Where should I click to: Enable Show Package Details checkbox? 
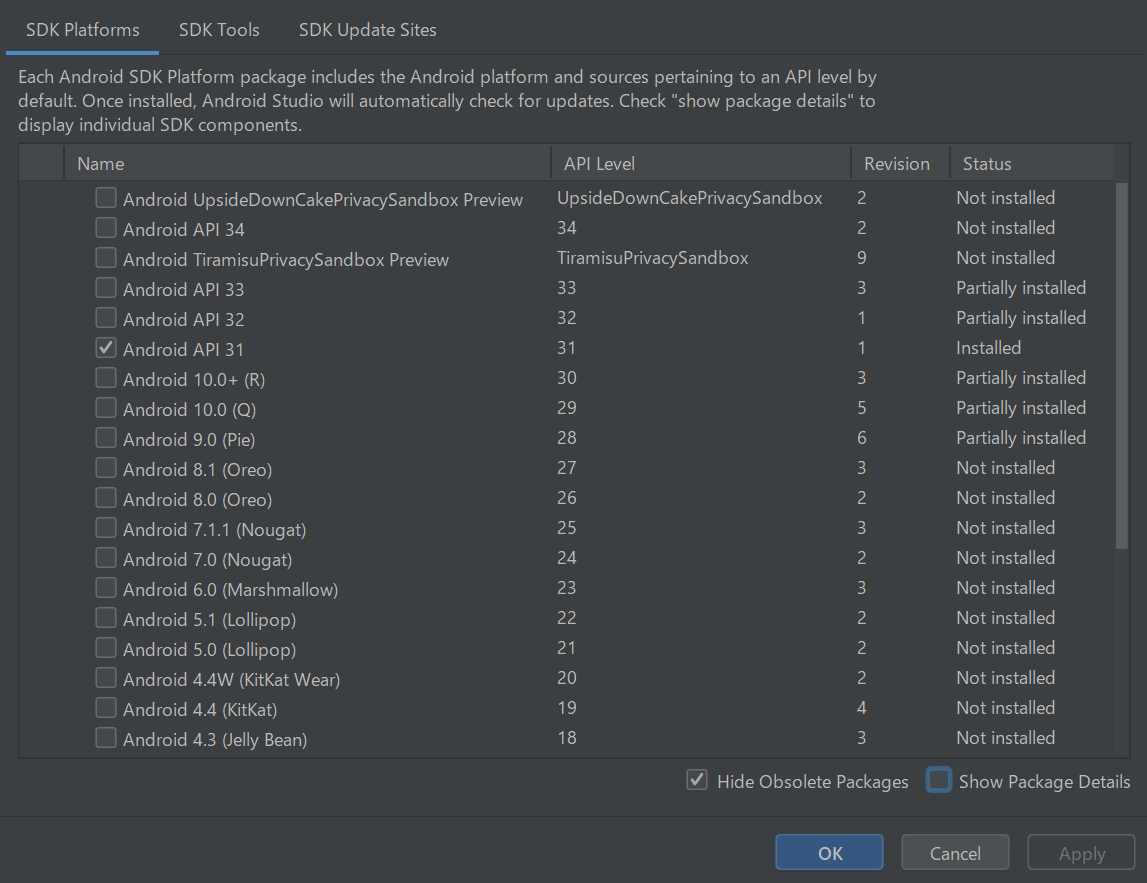[x=939, y=780]
